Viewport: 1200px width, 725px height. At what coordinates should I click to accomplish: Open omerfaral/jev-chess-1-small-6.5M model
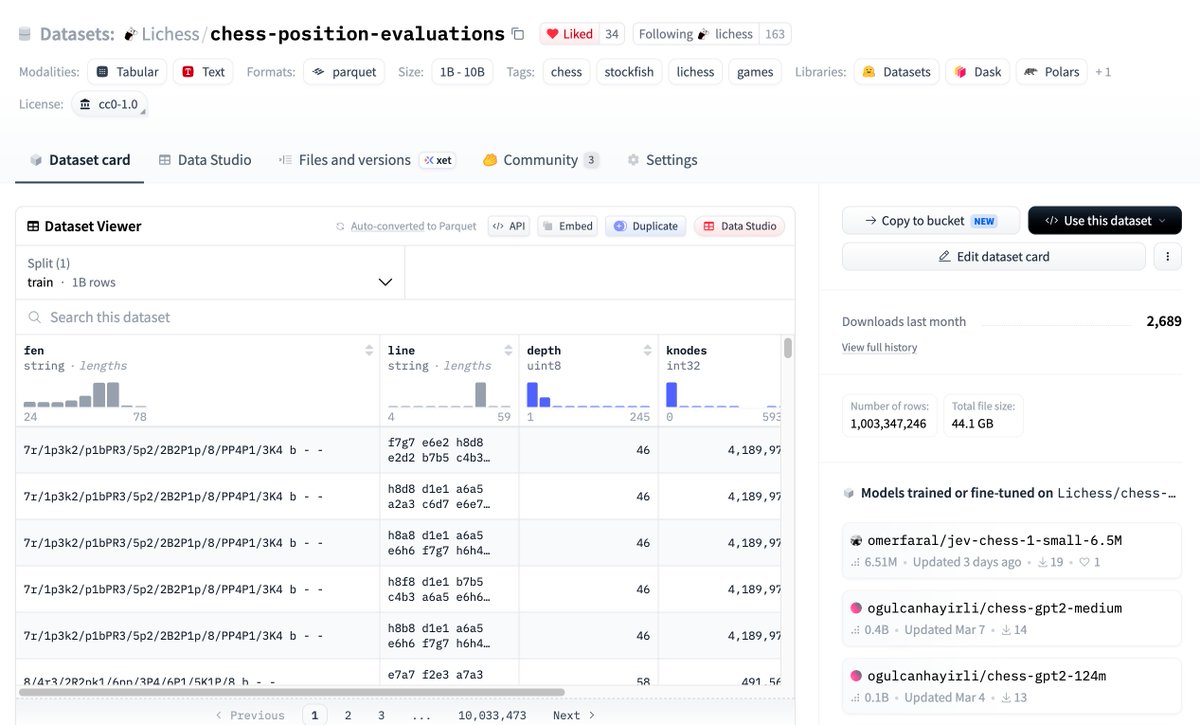click(x=1012, y=551)
